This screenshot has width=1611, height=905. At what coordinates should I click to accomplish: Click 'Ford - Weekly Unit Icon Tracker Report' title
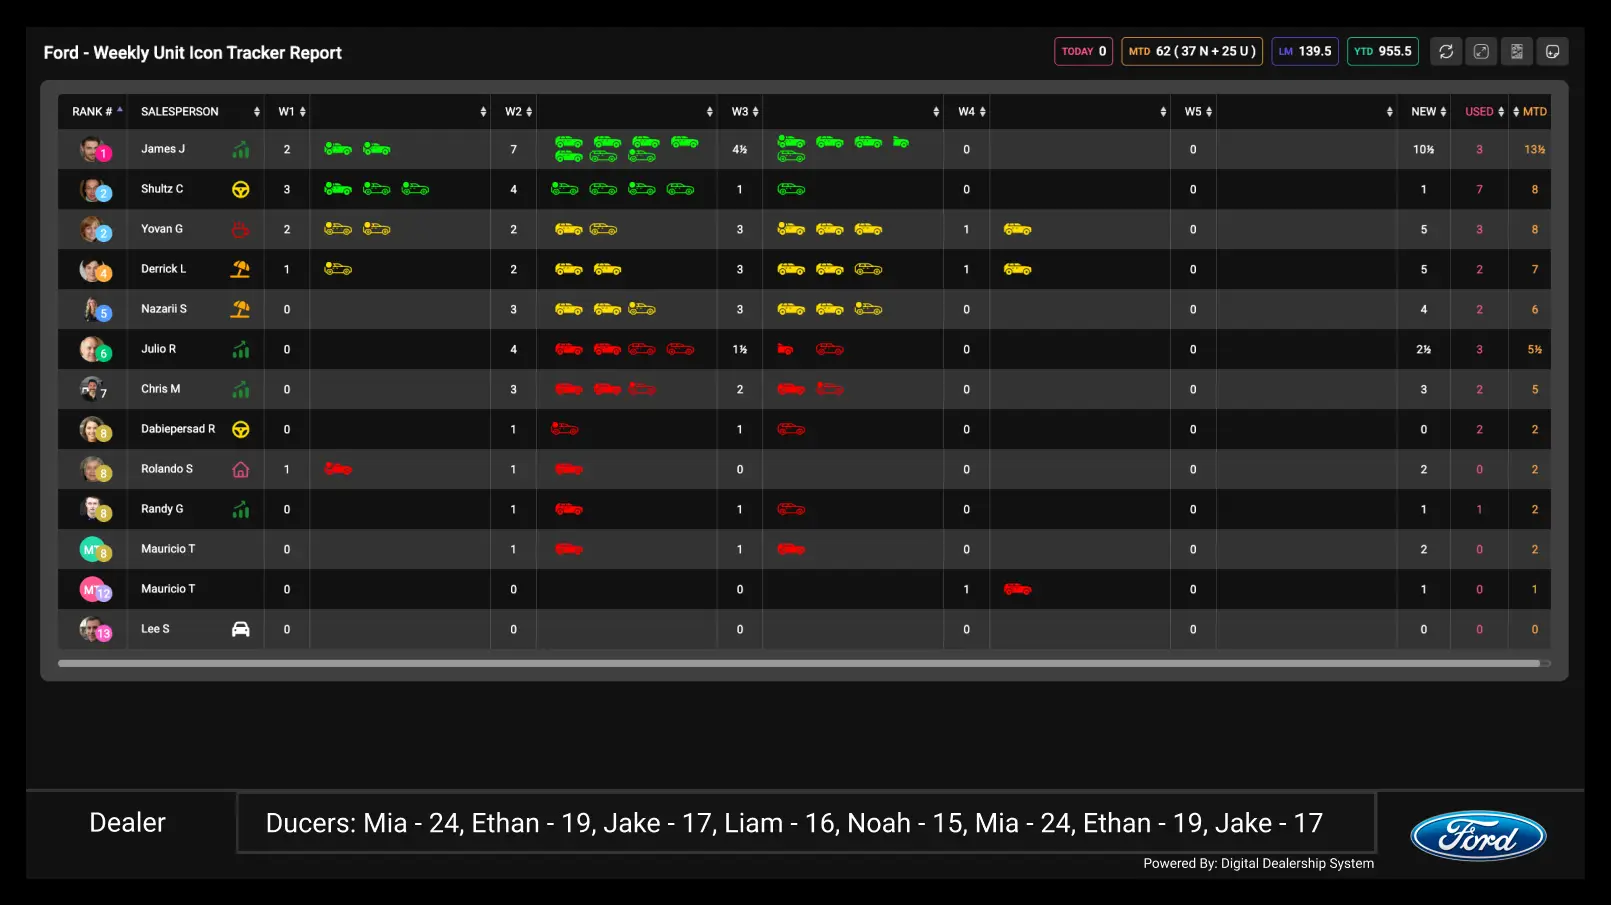coord(193,53)
